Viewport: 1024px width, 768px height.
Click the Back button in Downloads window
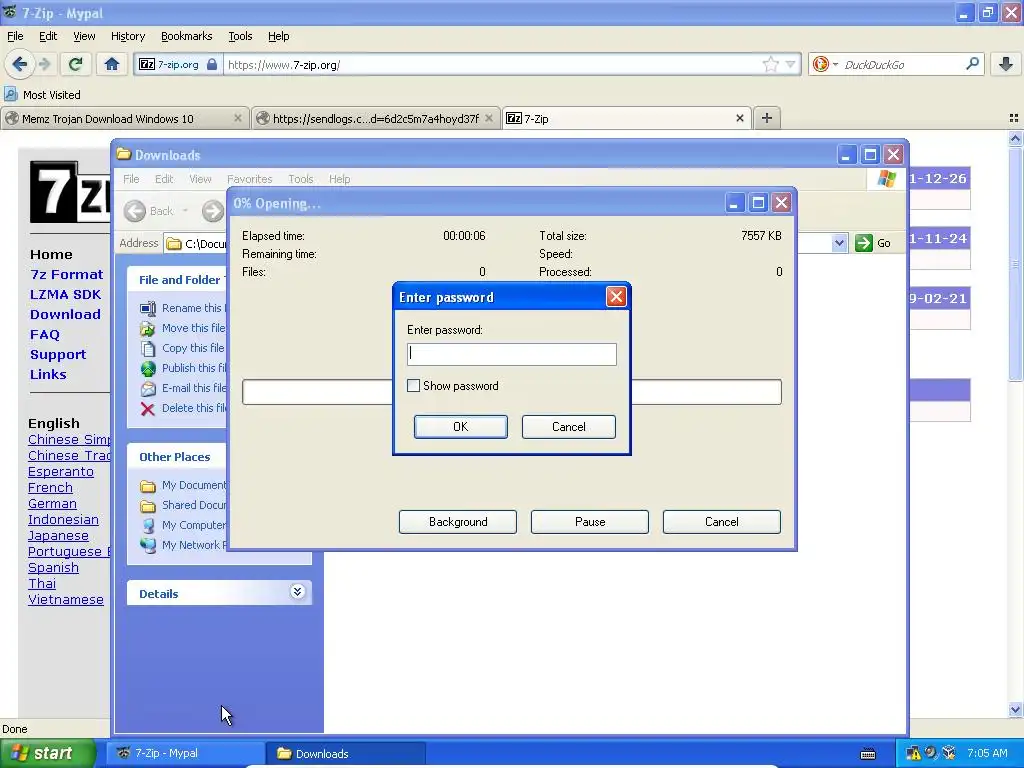(x=149, y=211)
